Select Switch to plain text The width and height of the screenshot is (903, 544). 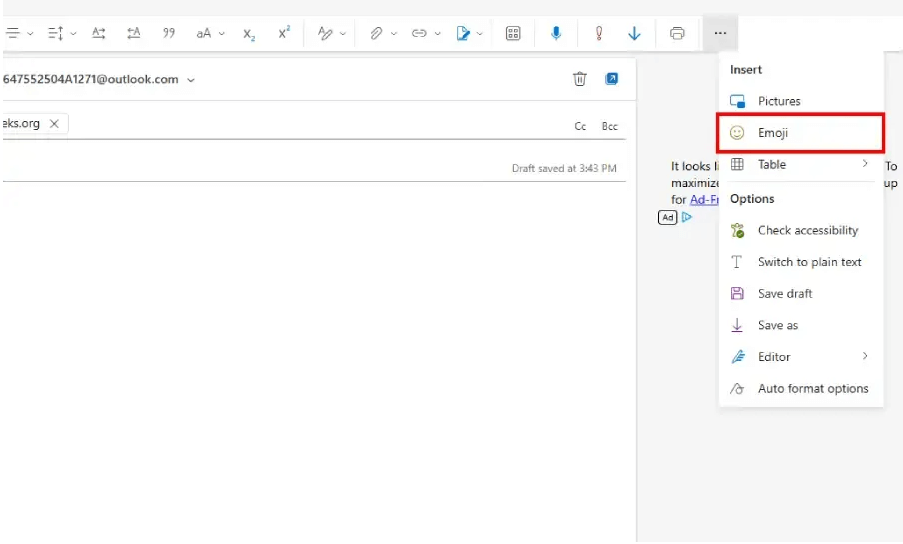pos(800,262)
